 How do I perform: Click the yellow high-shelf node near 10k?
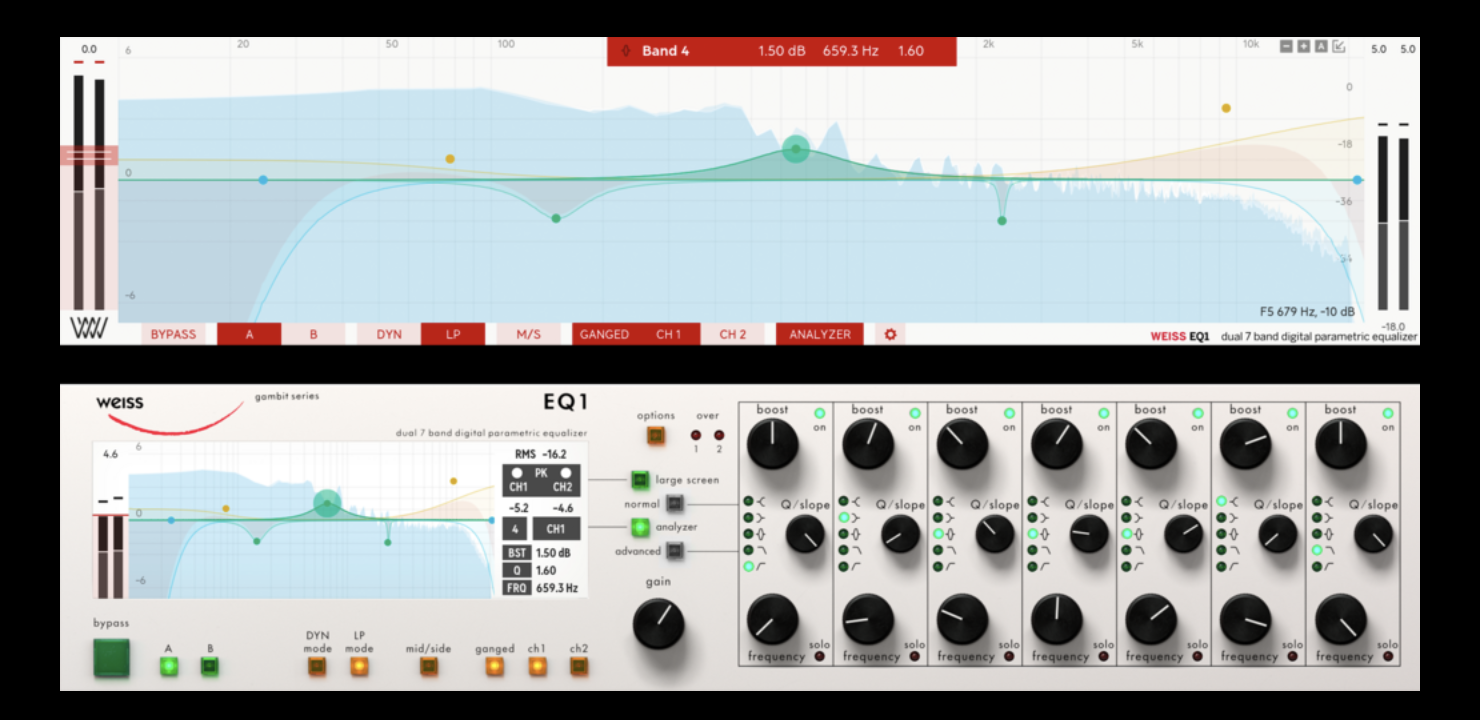1226,108
